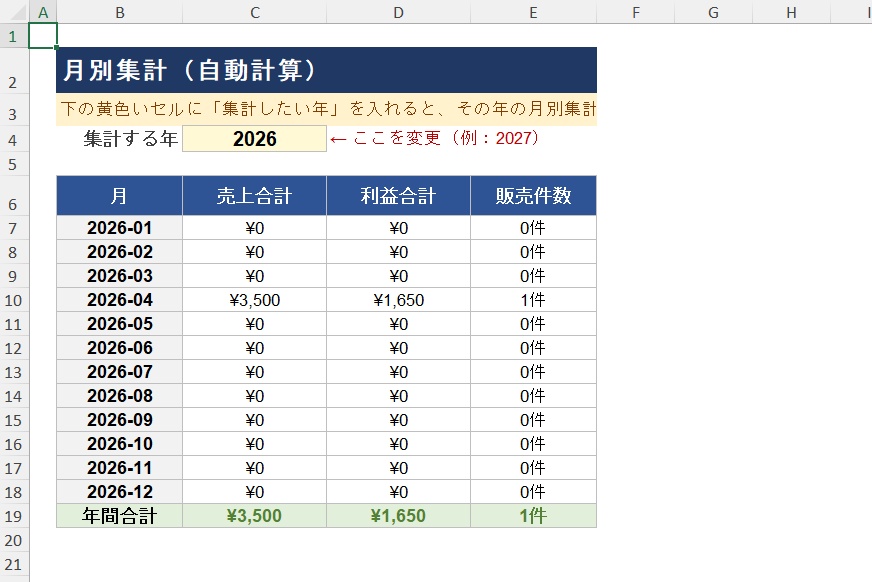Click the 2026-12 count cell 0件
Screen dimensions: 872x582
pyautogui.click(x=533, y=491)
